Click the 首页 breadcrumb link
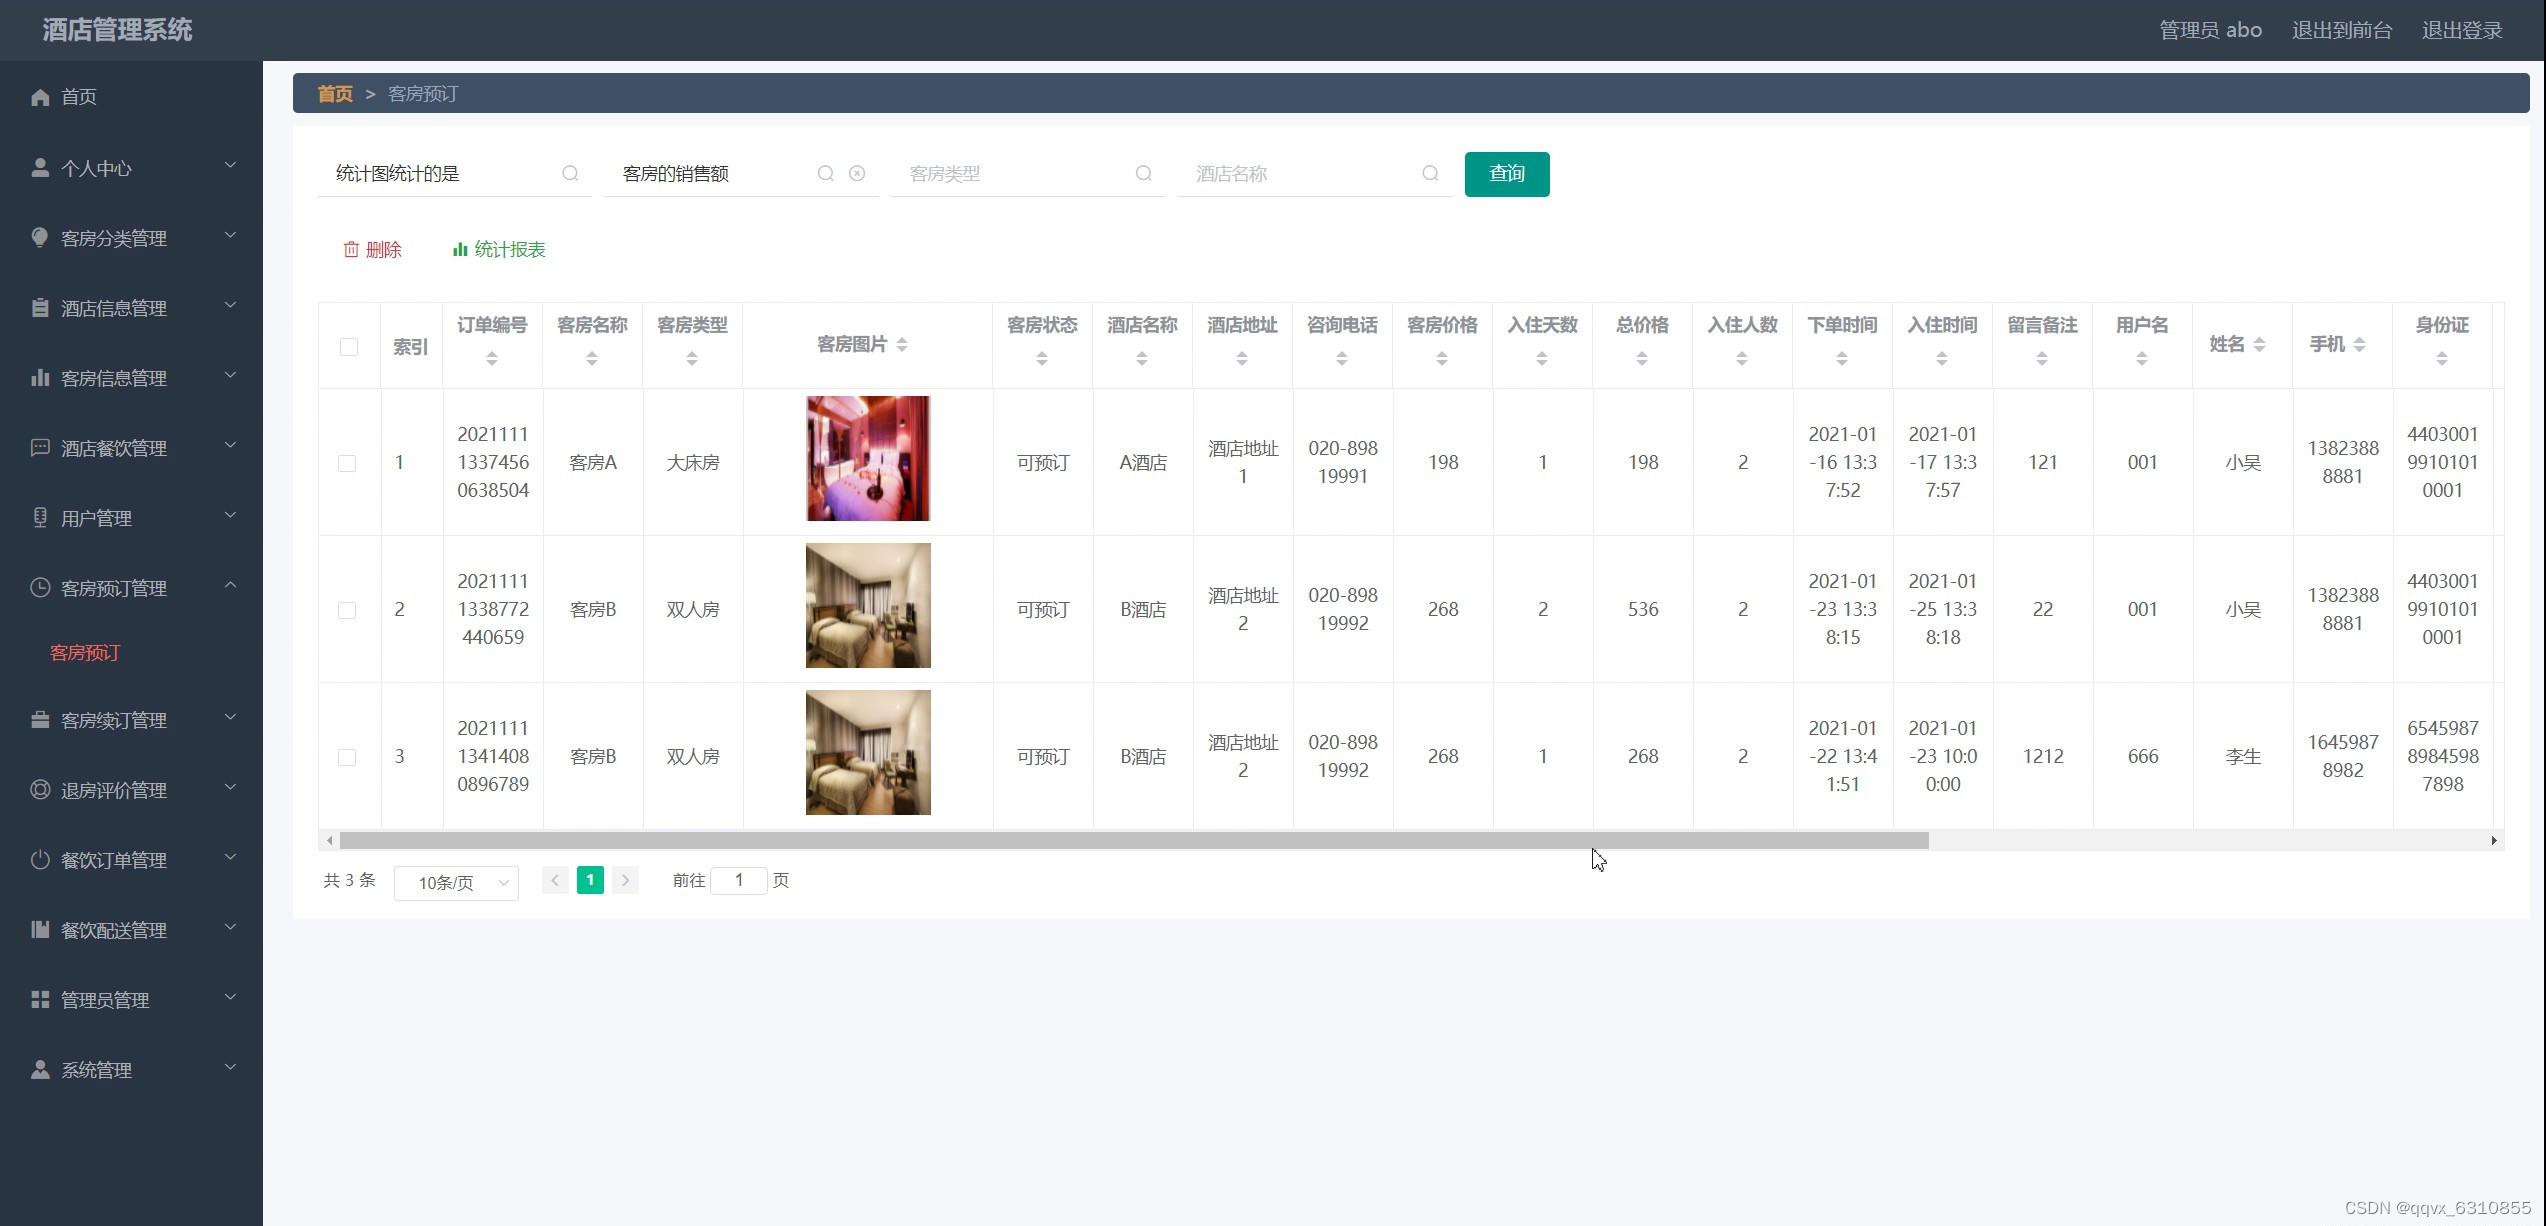The width and height of the screenshot is (2546, 1226). click(x=334, y=93)
